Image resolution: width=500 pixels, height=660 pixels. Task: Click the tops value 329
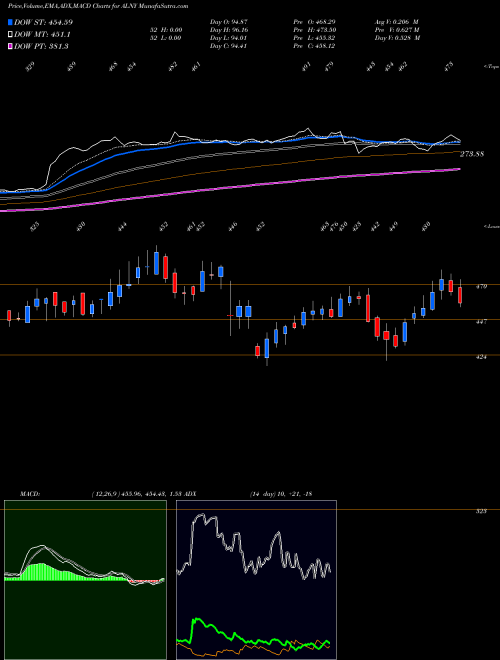point(30,67)
